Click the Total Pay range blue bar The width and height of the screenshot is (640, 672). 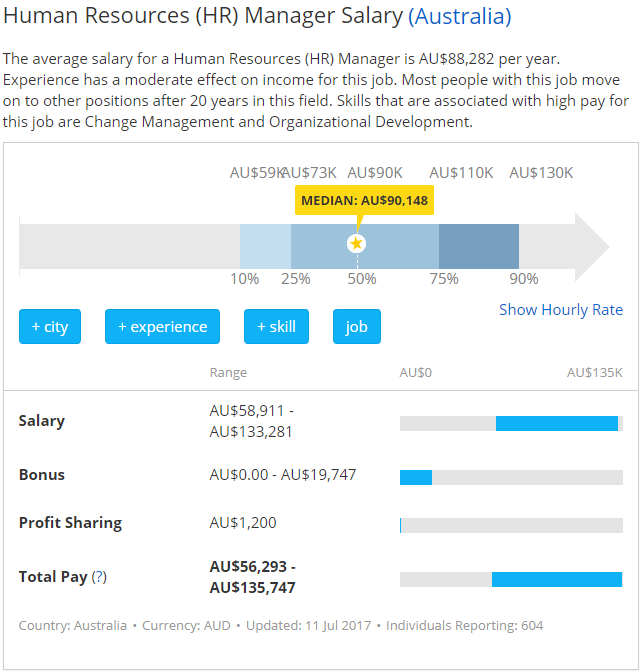coord(557,579)
